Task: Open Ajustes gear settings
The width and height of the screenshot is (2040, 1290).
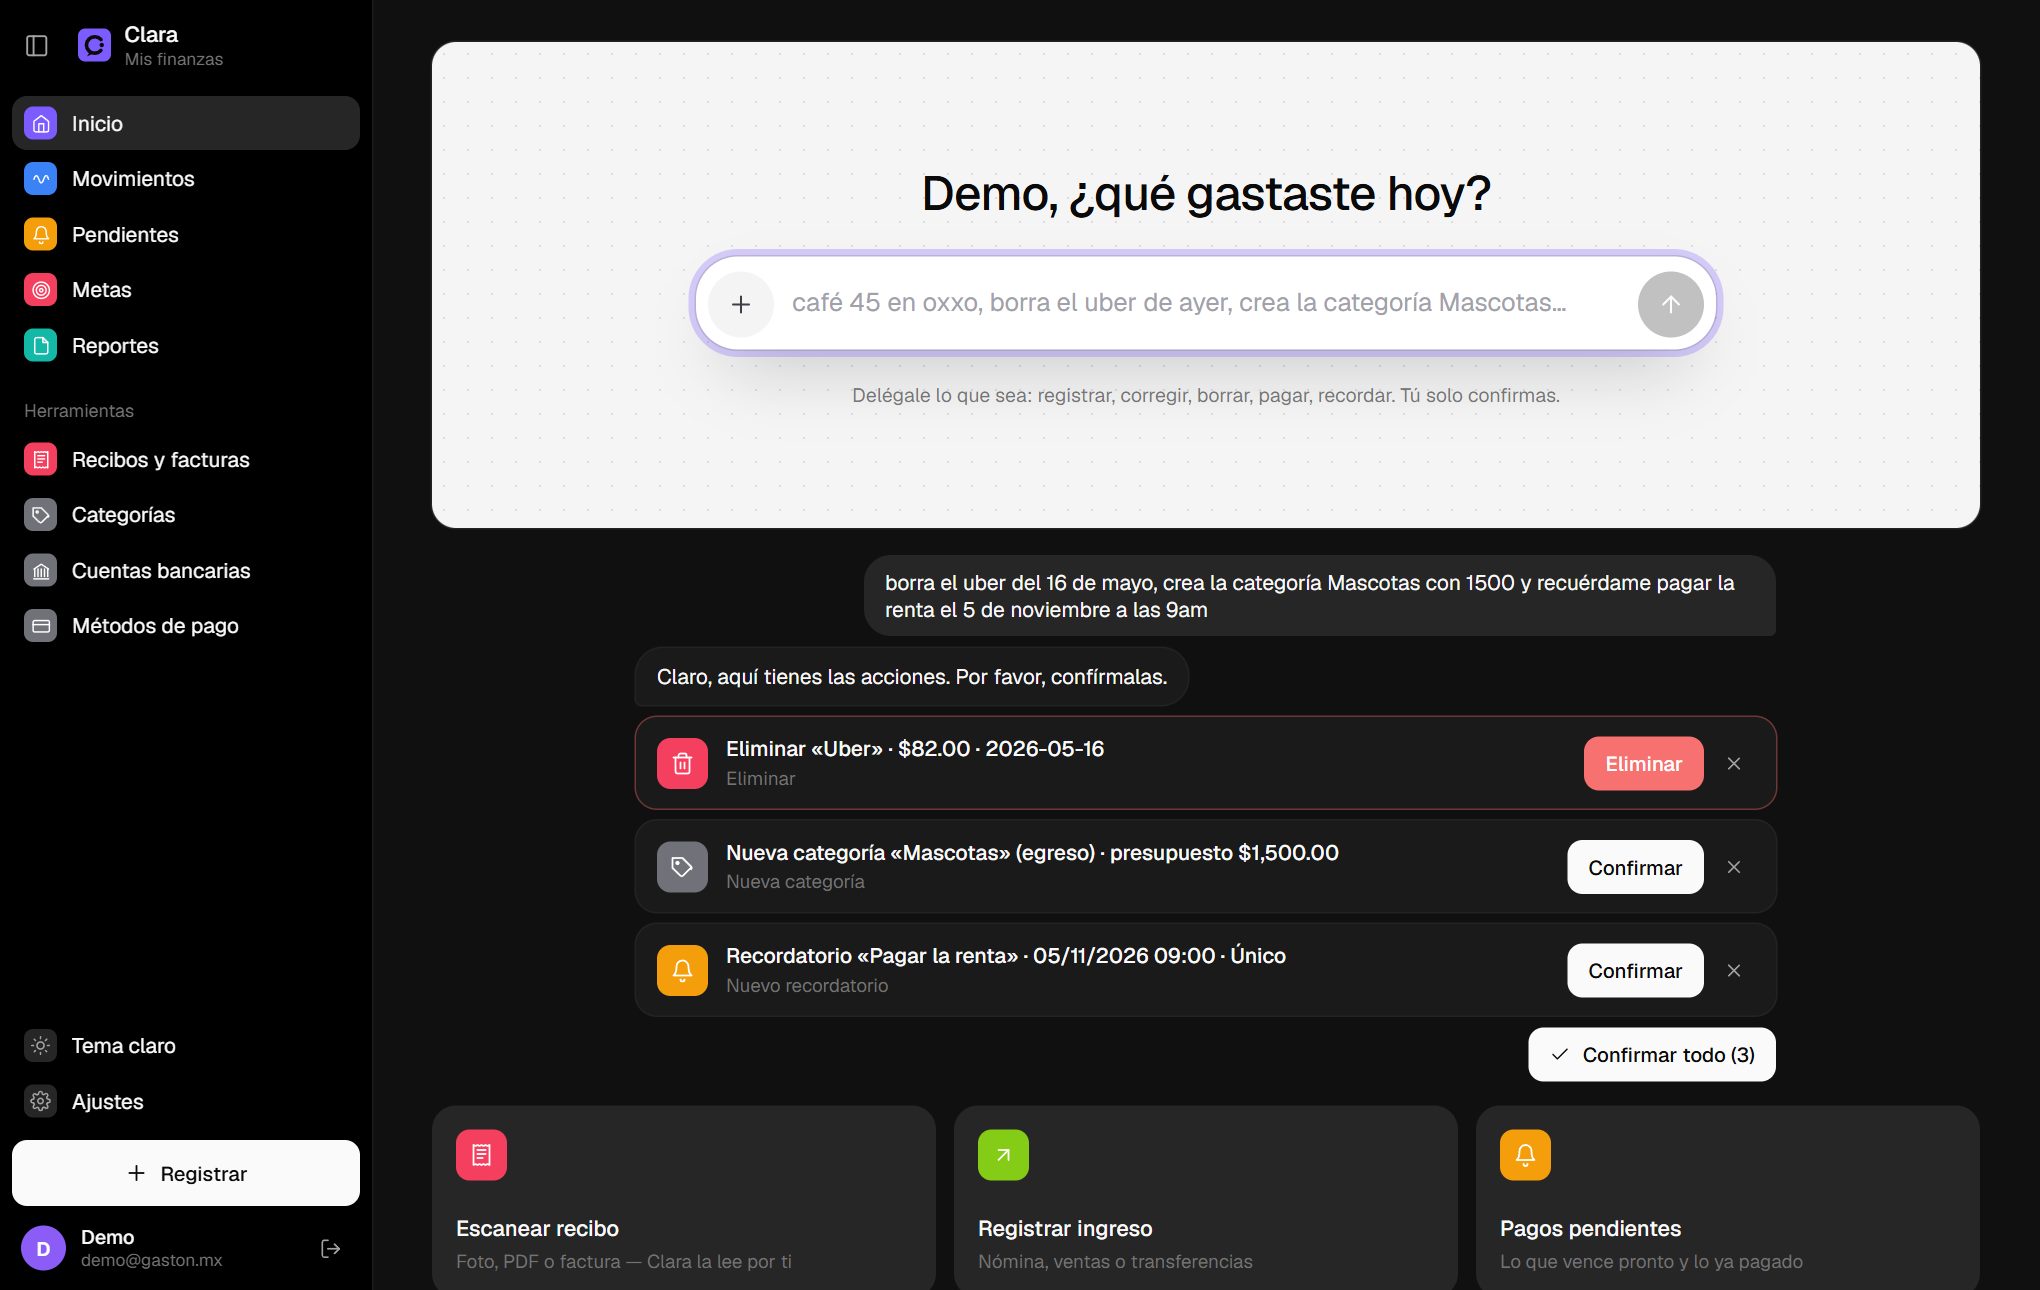Action: [186, 1101]
